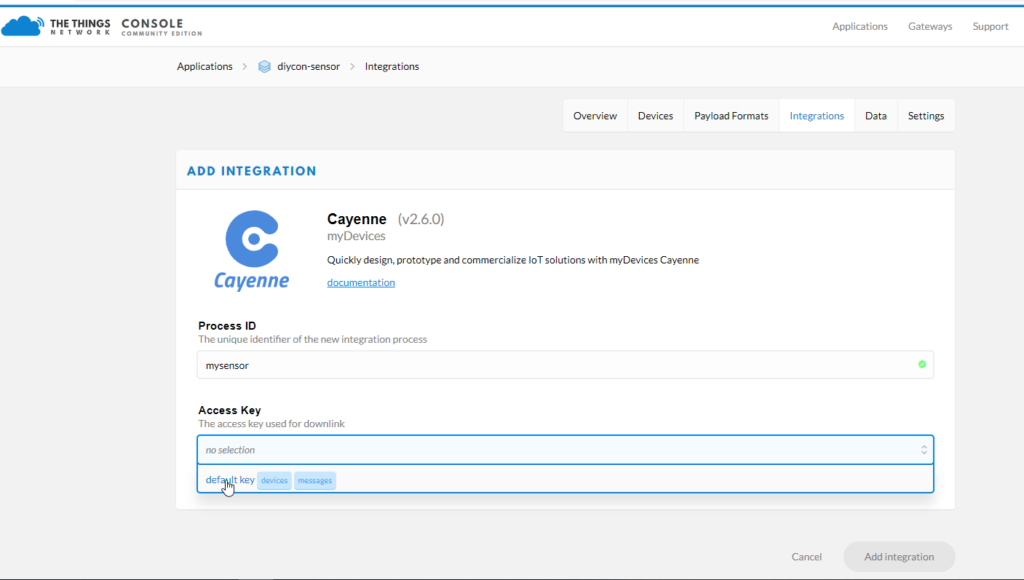This screenshot has width=1024, height=580.
Task: Open the Overview tab
Action: point(595,116)
